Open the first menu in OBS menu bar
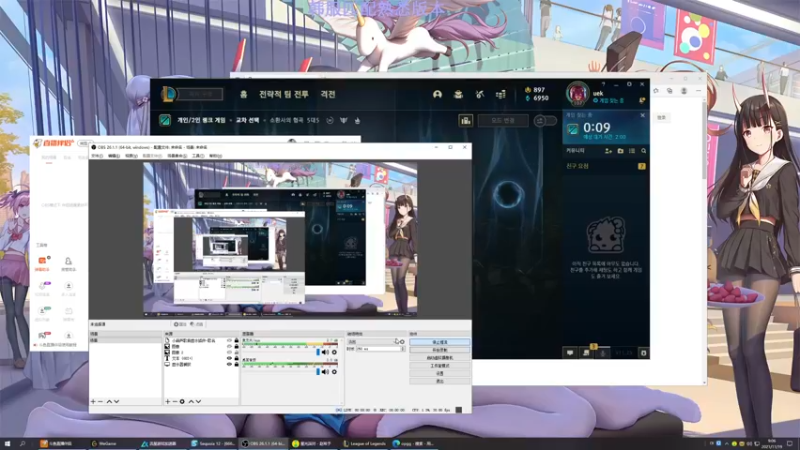800x450 pixels. pos(97,156)
